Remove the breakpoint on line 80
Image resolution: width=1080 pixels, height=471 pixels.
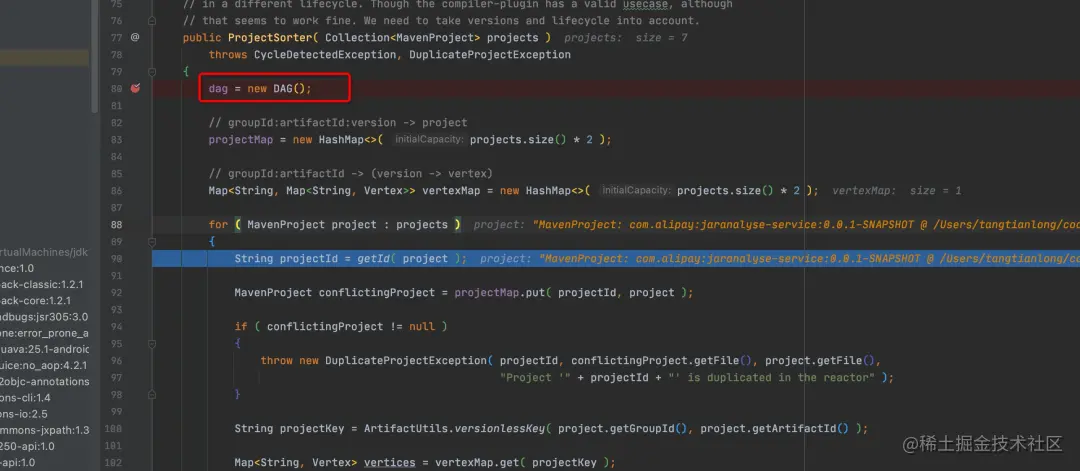pos(135,88)
